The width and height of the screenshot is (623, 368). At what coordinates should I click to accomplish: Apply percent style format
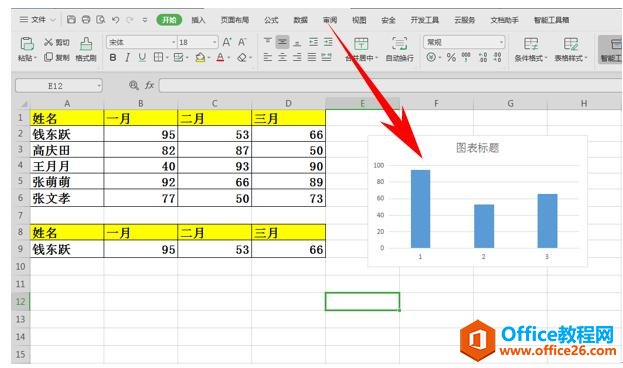click(451, 57)
